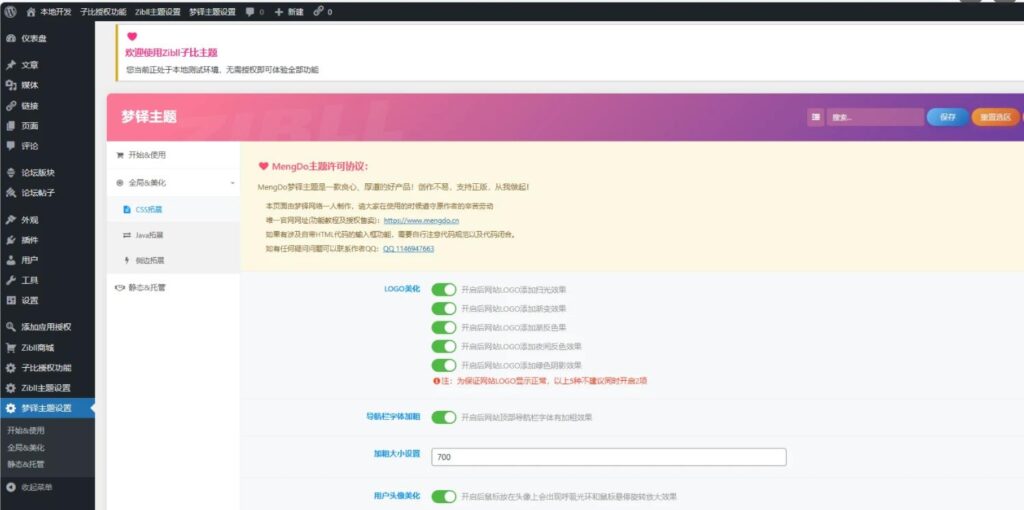Click the 梦铎主题 panel title
Viewport: 1024px width, 510px height.
point(148,117)
